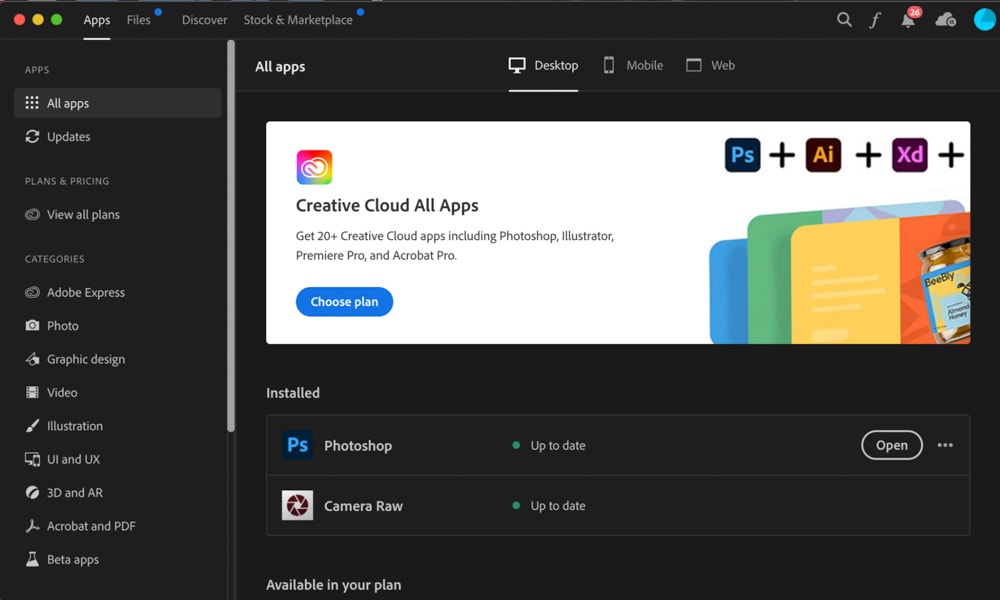The width and height of the screenshot is (1000, 600).
Task: Select Updates in the sidebar
Action: pos(68,137)
